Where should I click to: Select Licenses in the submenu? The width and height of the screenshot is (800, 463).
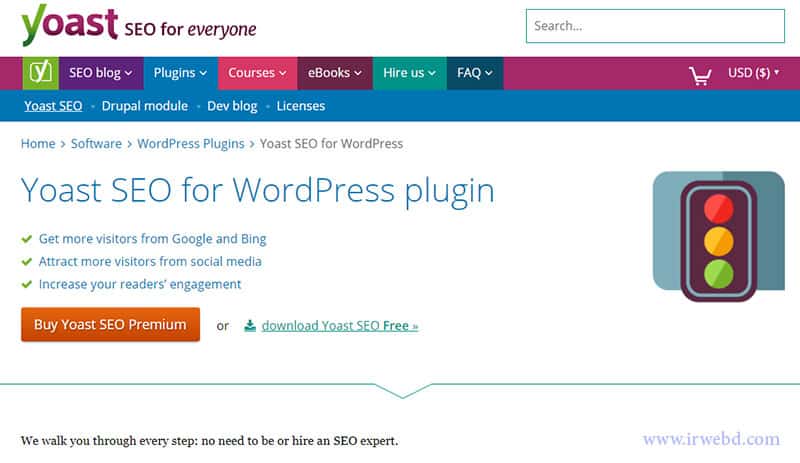point(301,106)
